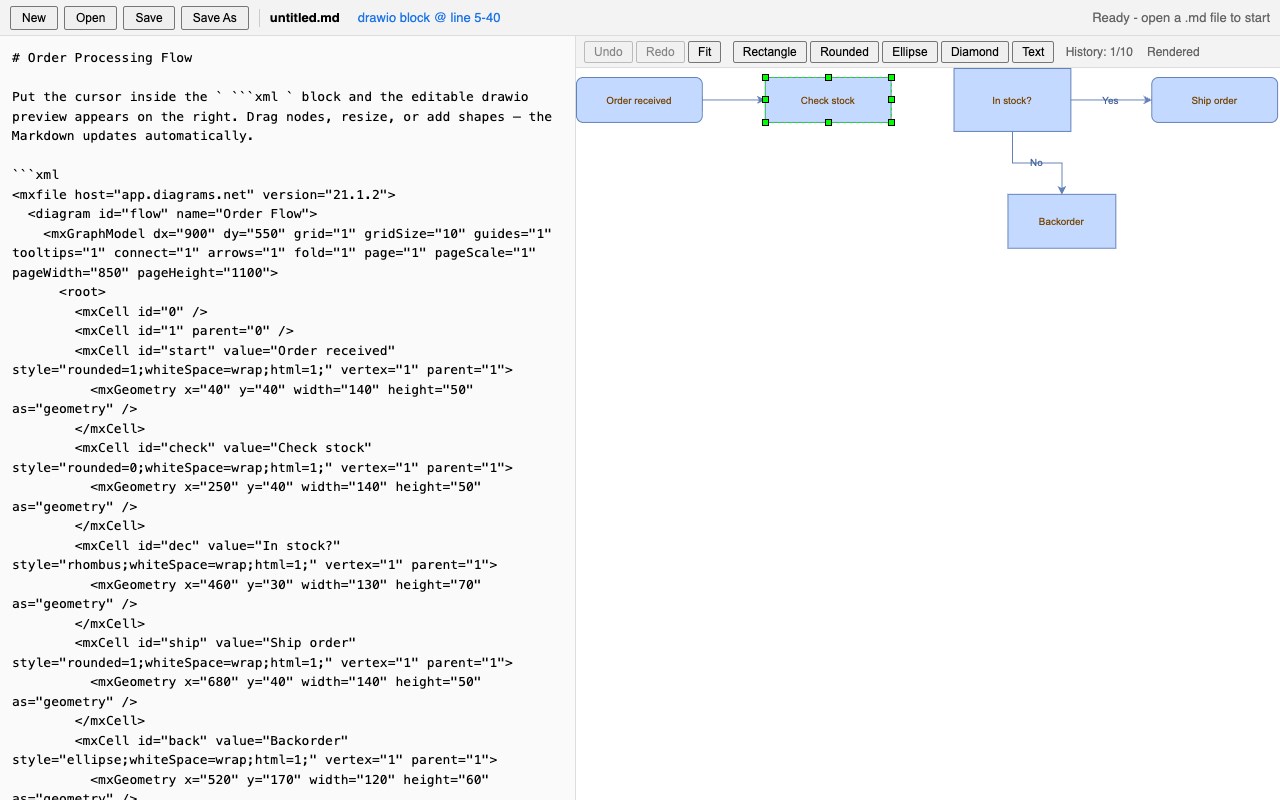
Task: Click the mxCell id="1" parent="0" line
Action: (184, 331)
